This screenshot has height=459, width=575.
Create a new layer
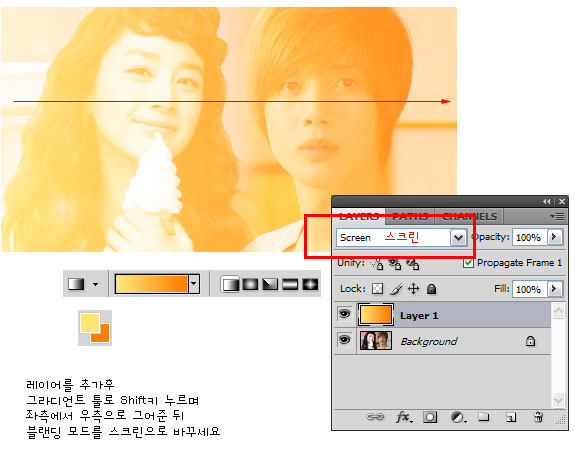(511, 417)
